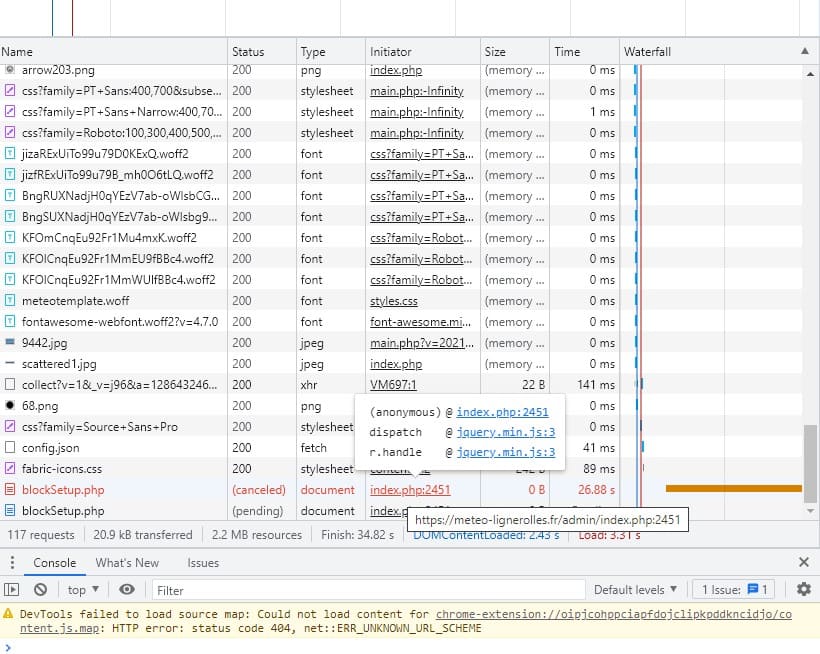Image resolution: width=820 pixels, height=654 pixels.
Task: Sort by the Type column header
Action: (331, 51)
